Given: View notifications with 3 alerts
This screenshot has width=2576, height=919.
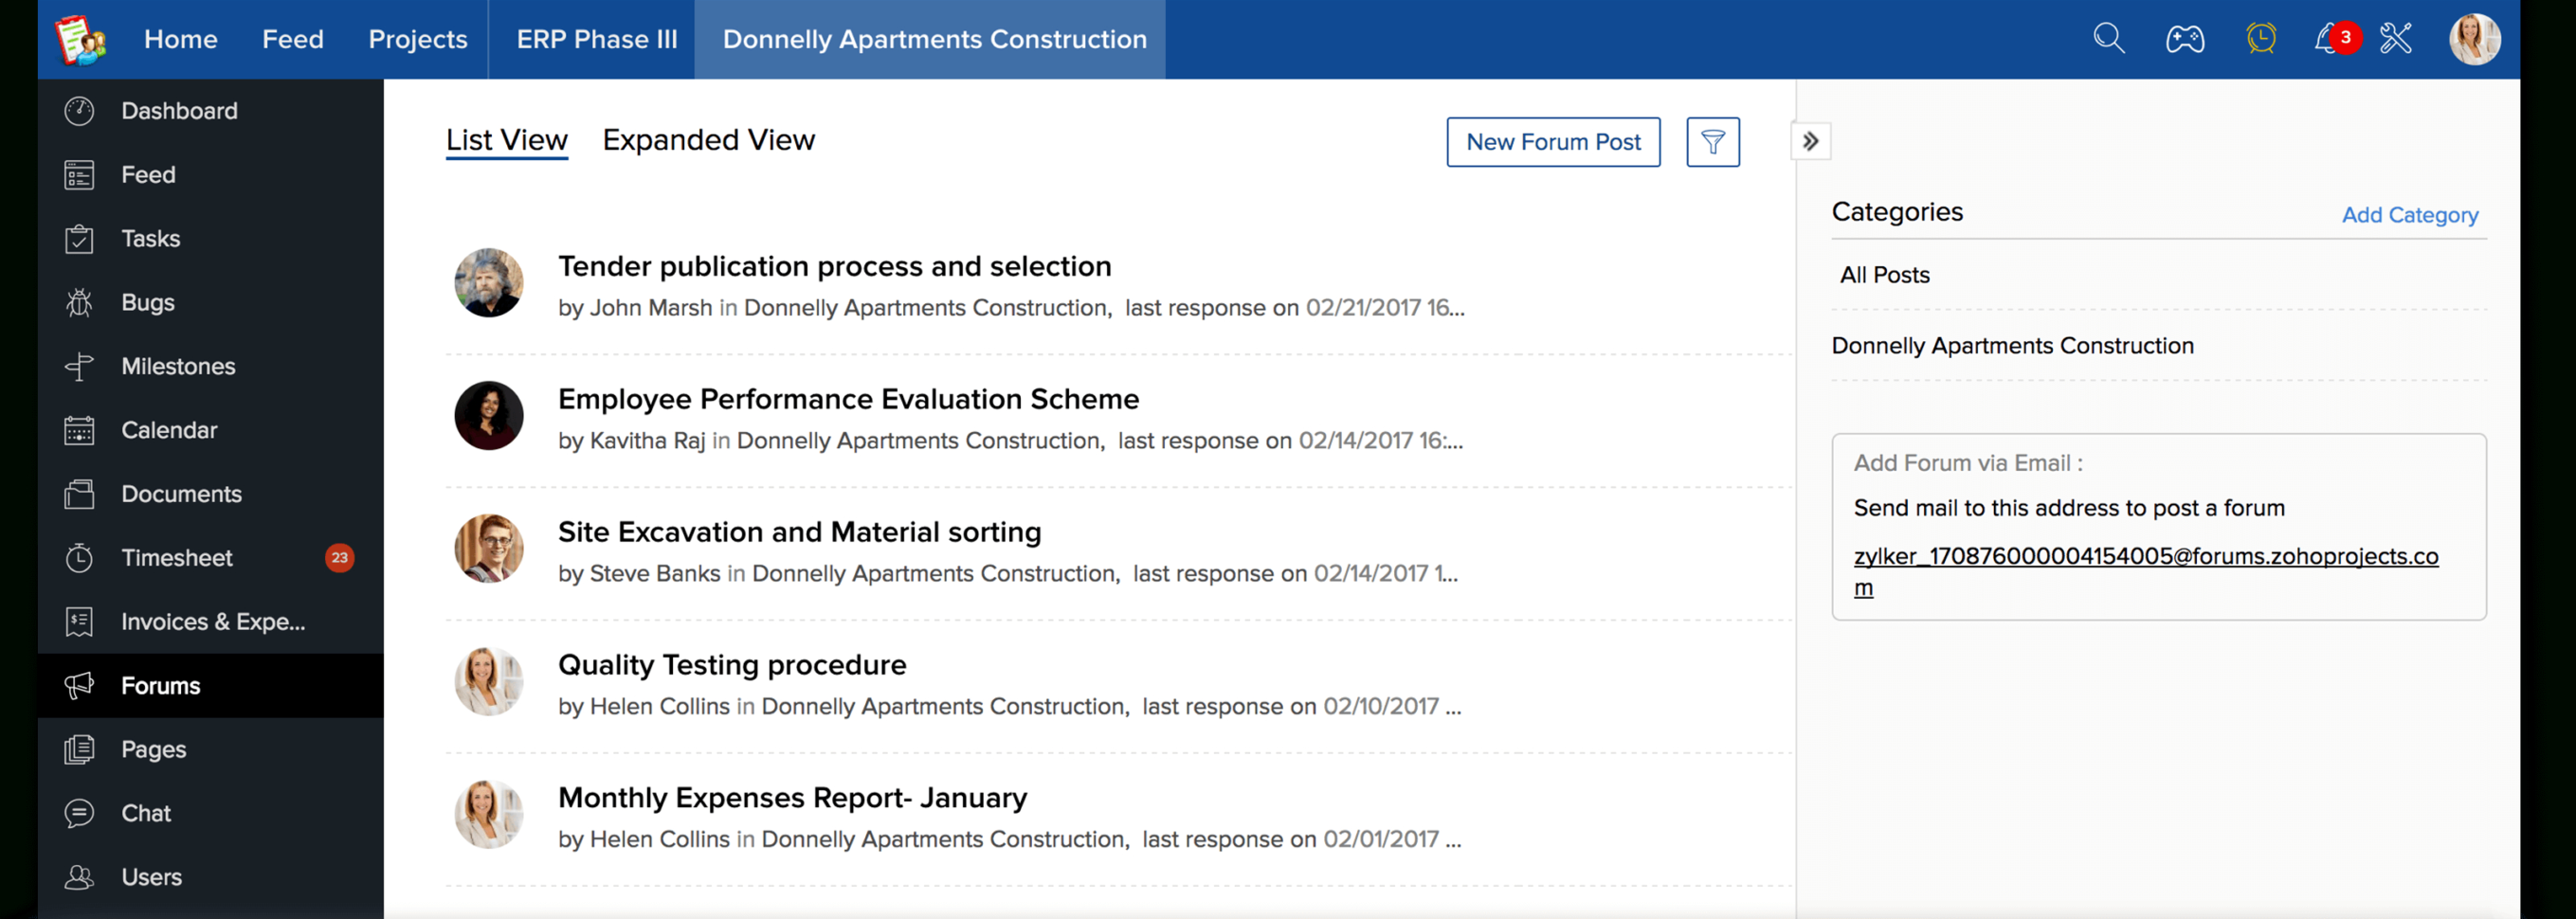Looking at the screenshot, I should pyautogui.click(x=2330, y=38).
